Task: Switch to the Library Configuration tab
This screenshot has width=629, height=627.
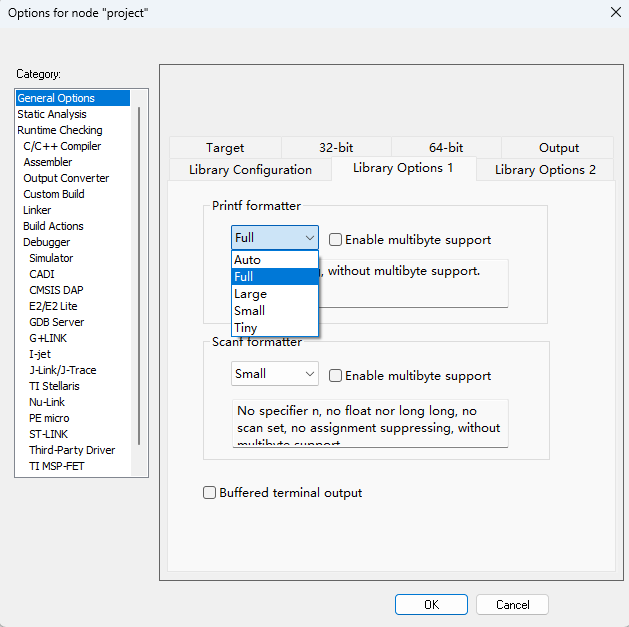Action: [250, 170]
